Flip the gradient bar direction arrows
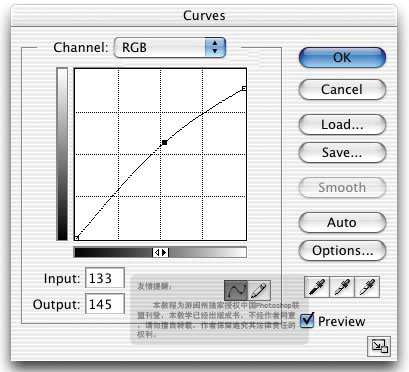Viewport: 409px width, 372px height. [160, 253]
